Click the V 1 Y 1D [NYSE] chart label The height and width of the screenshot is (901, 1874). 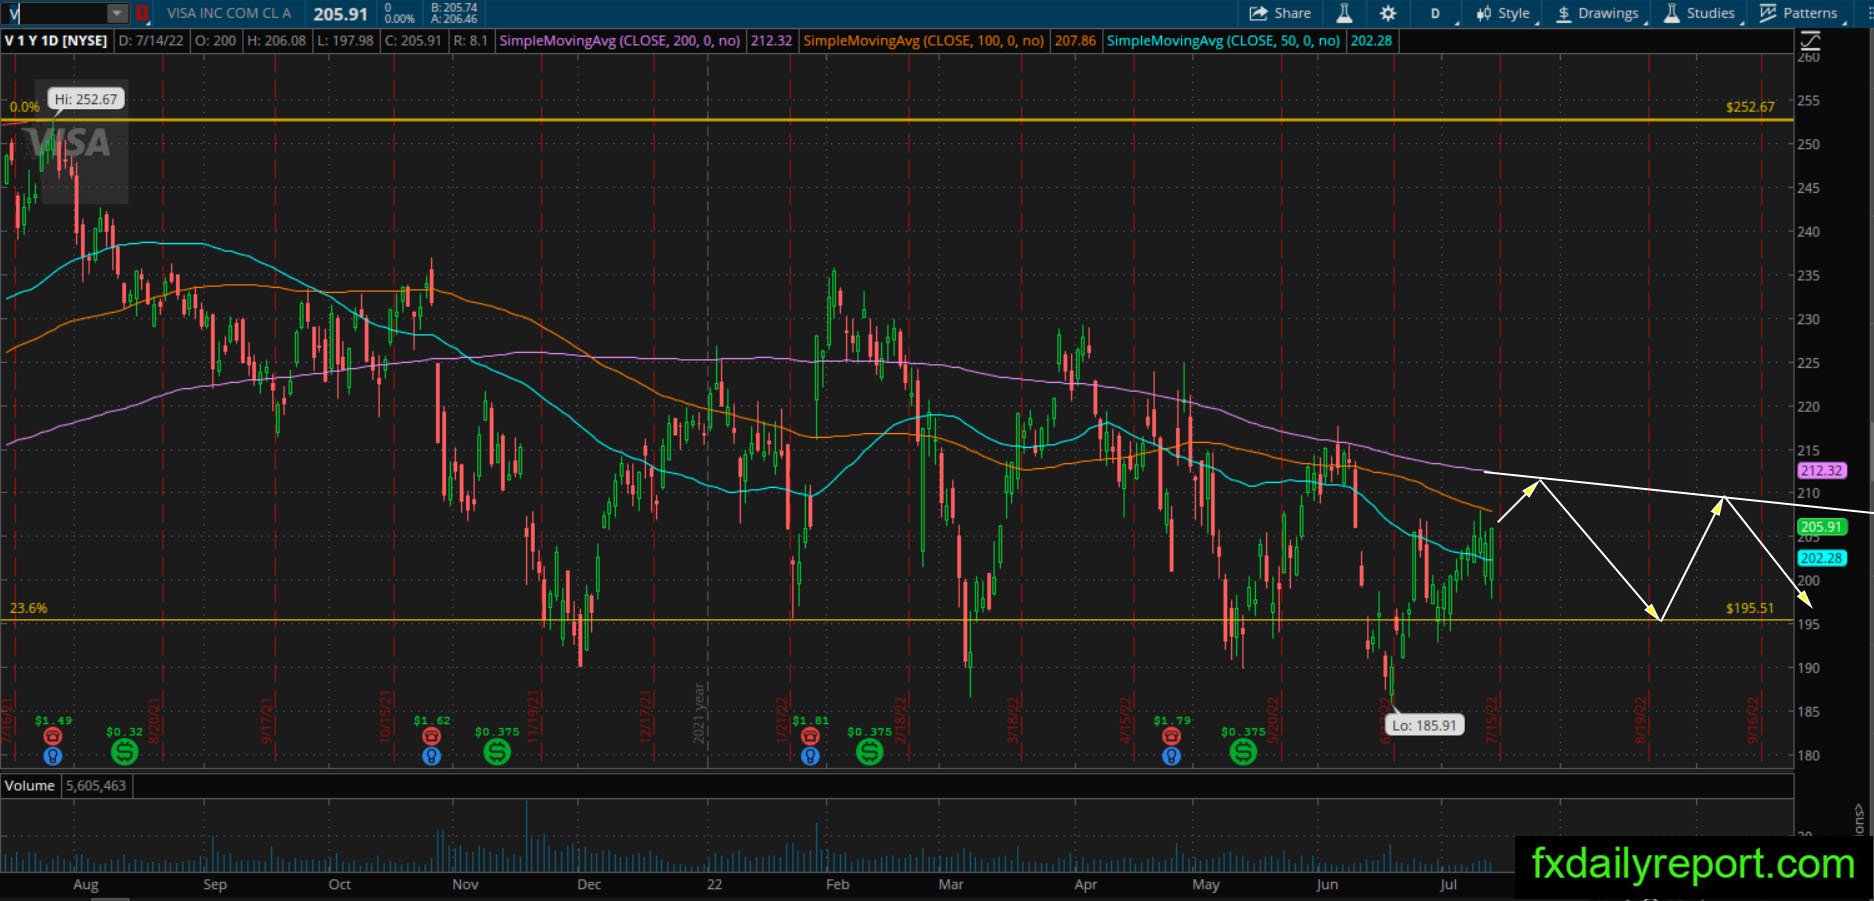pyautogui.click(x=56, y=41)
